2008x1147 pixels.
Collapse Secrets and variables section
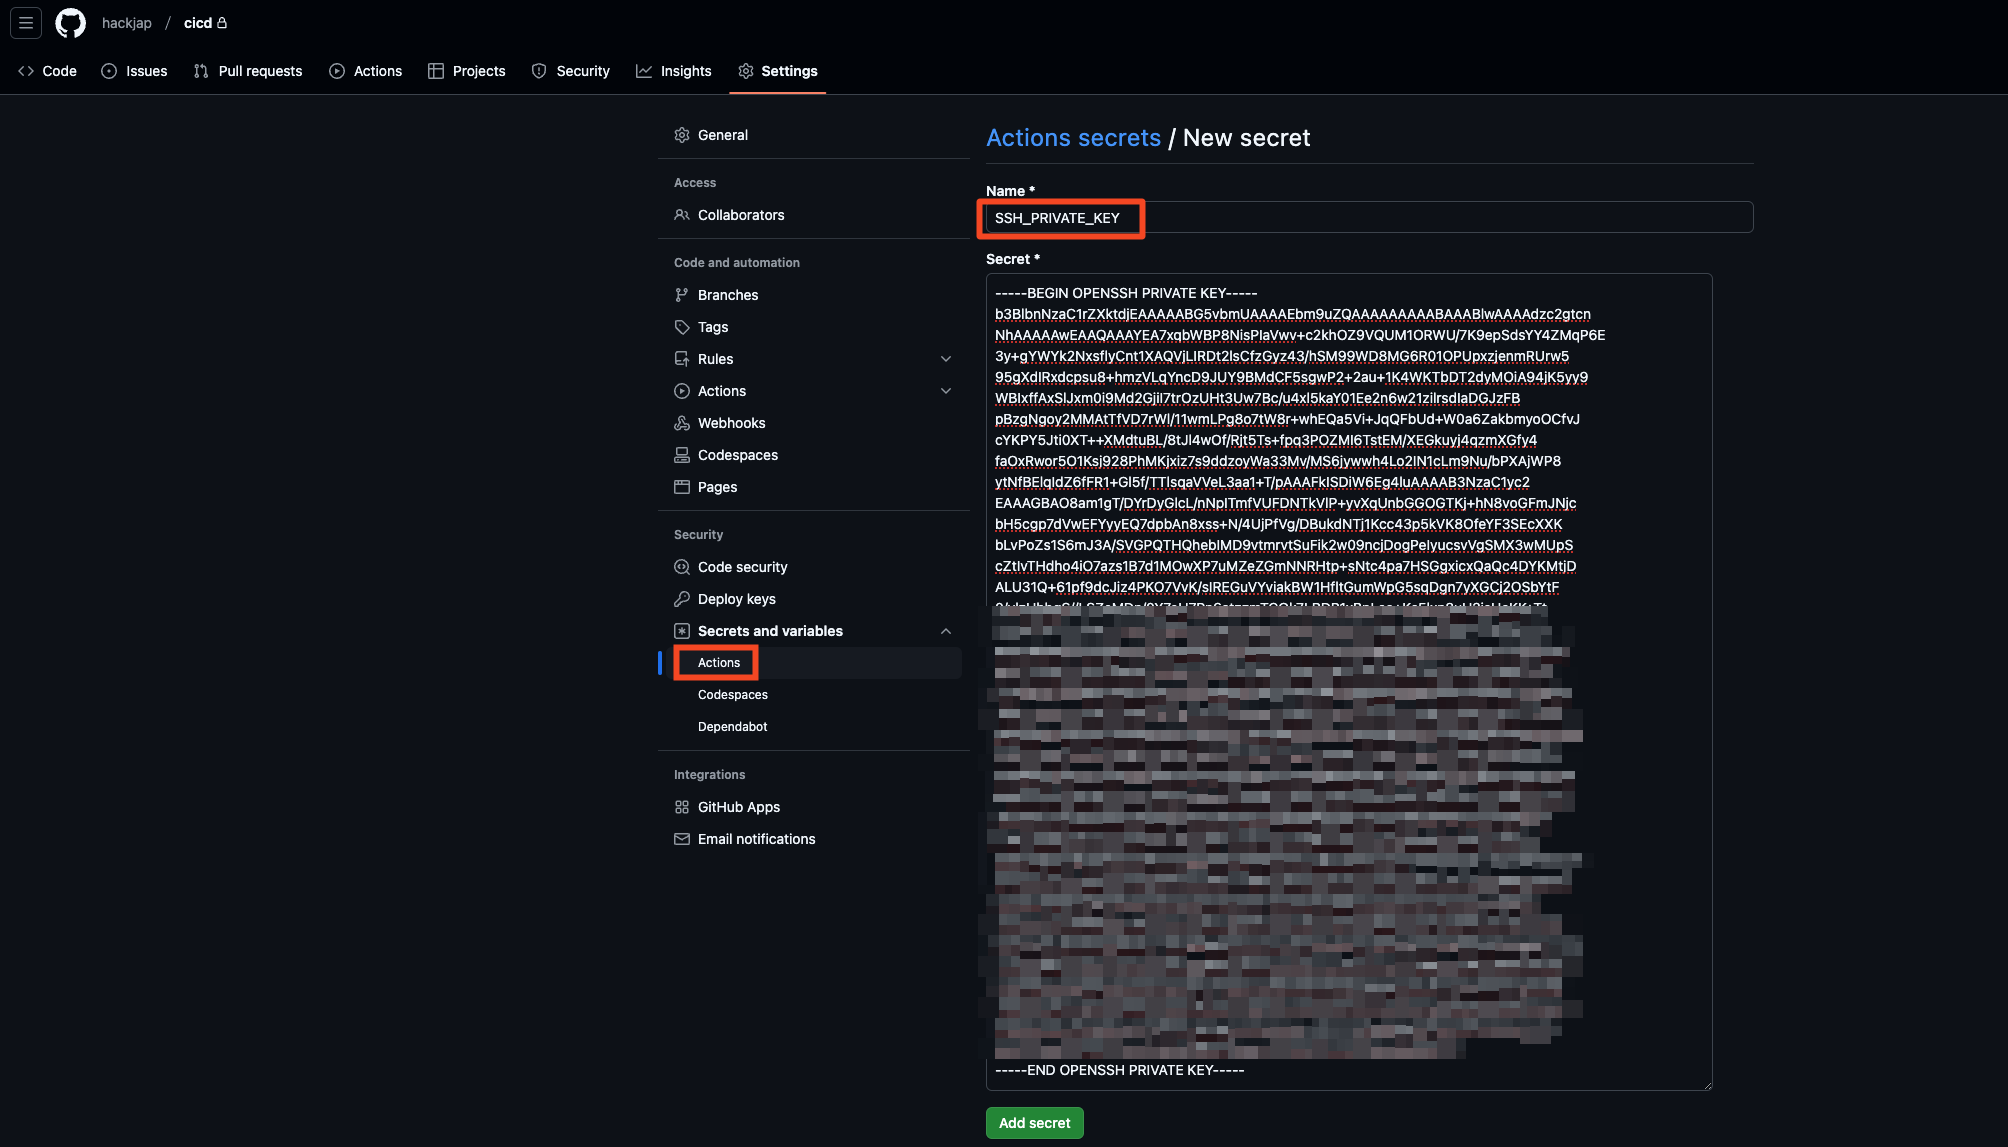[946, 631]
